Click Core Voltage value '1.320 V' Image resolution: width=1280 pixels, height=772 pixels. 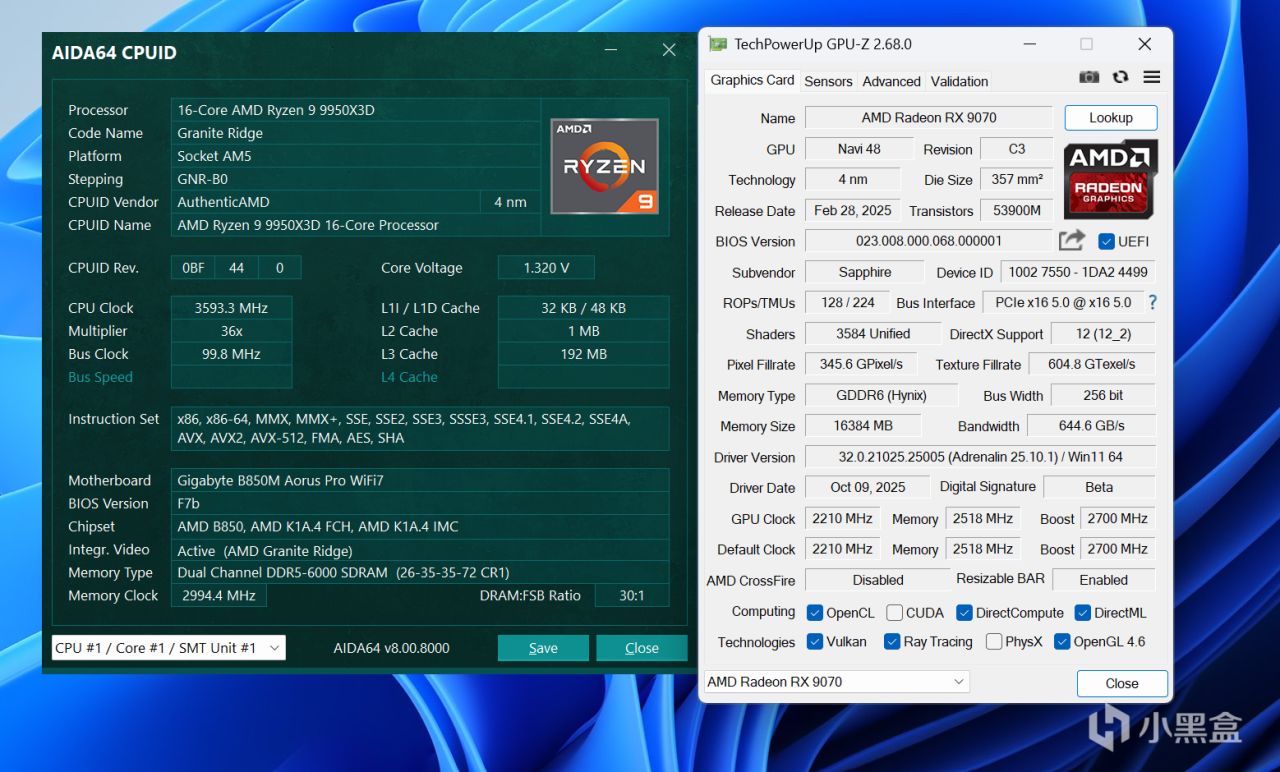click(546, 268)
